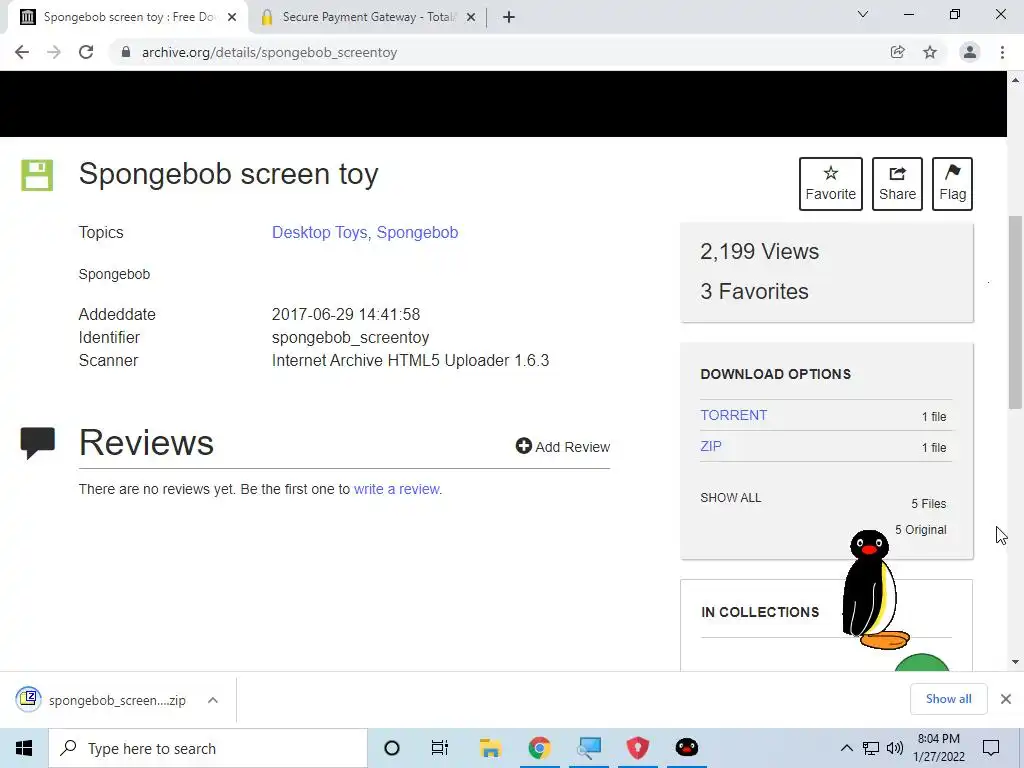Close the Secure Payment Gateway tab
The height and width of the screenshot is (768, 1024).
coord(471,18)
